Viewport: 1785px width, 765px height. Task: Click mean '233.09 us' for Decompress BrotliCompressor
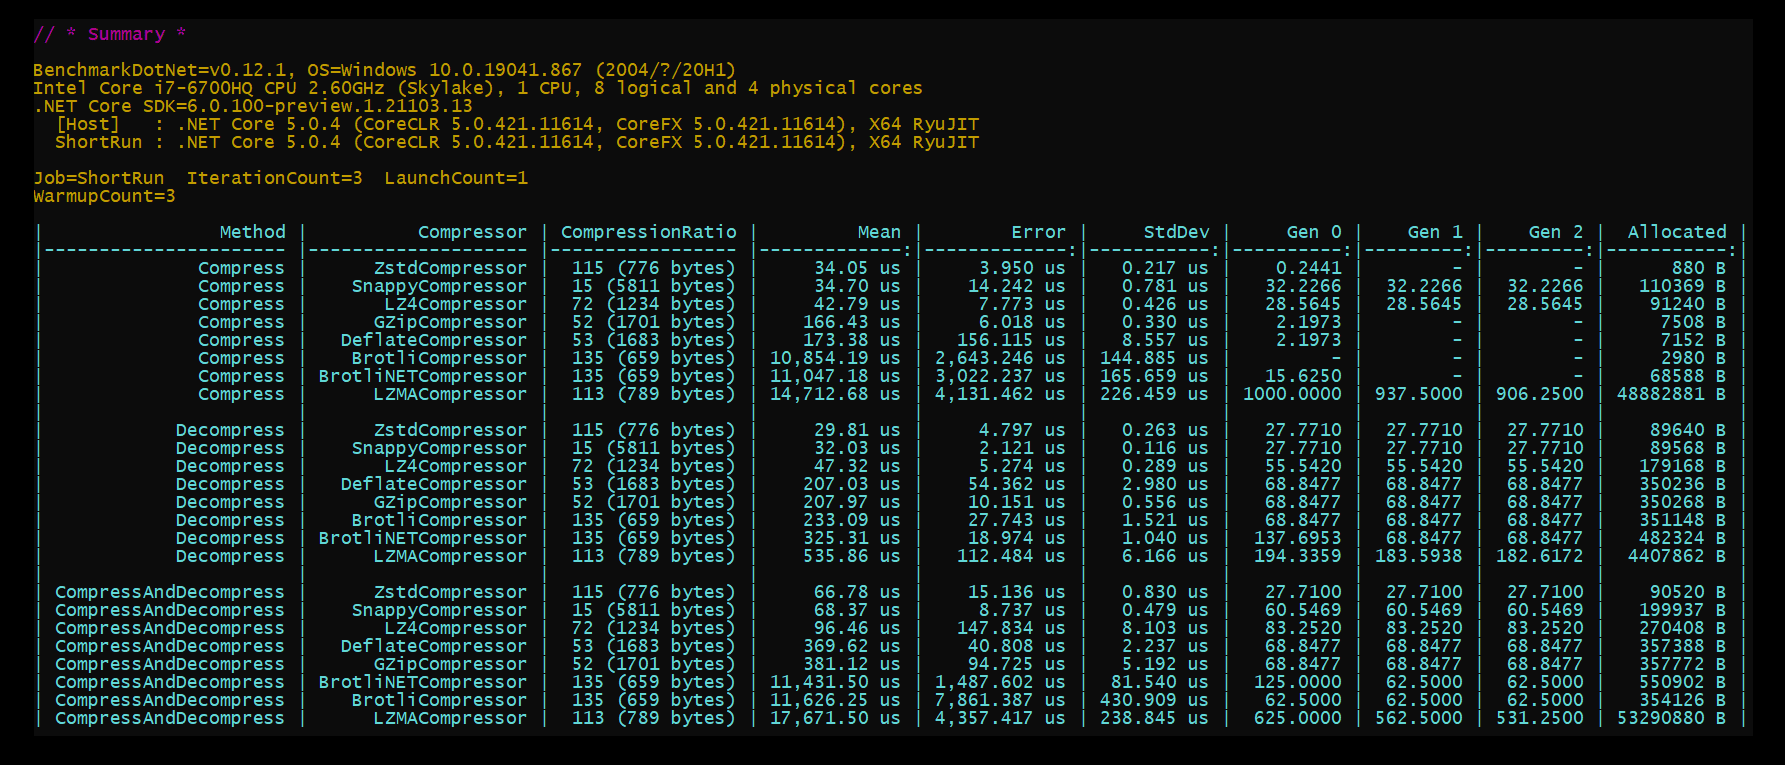tap(852, 520)
